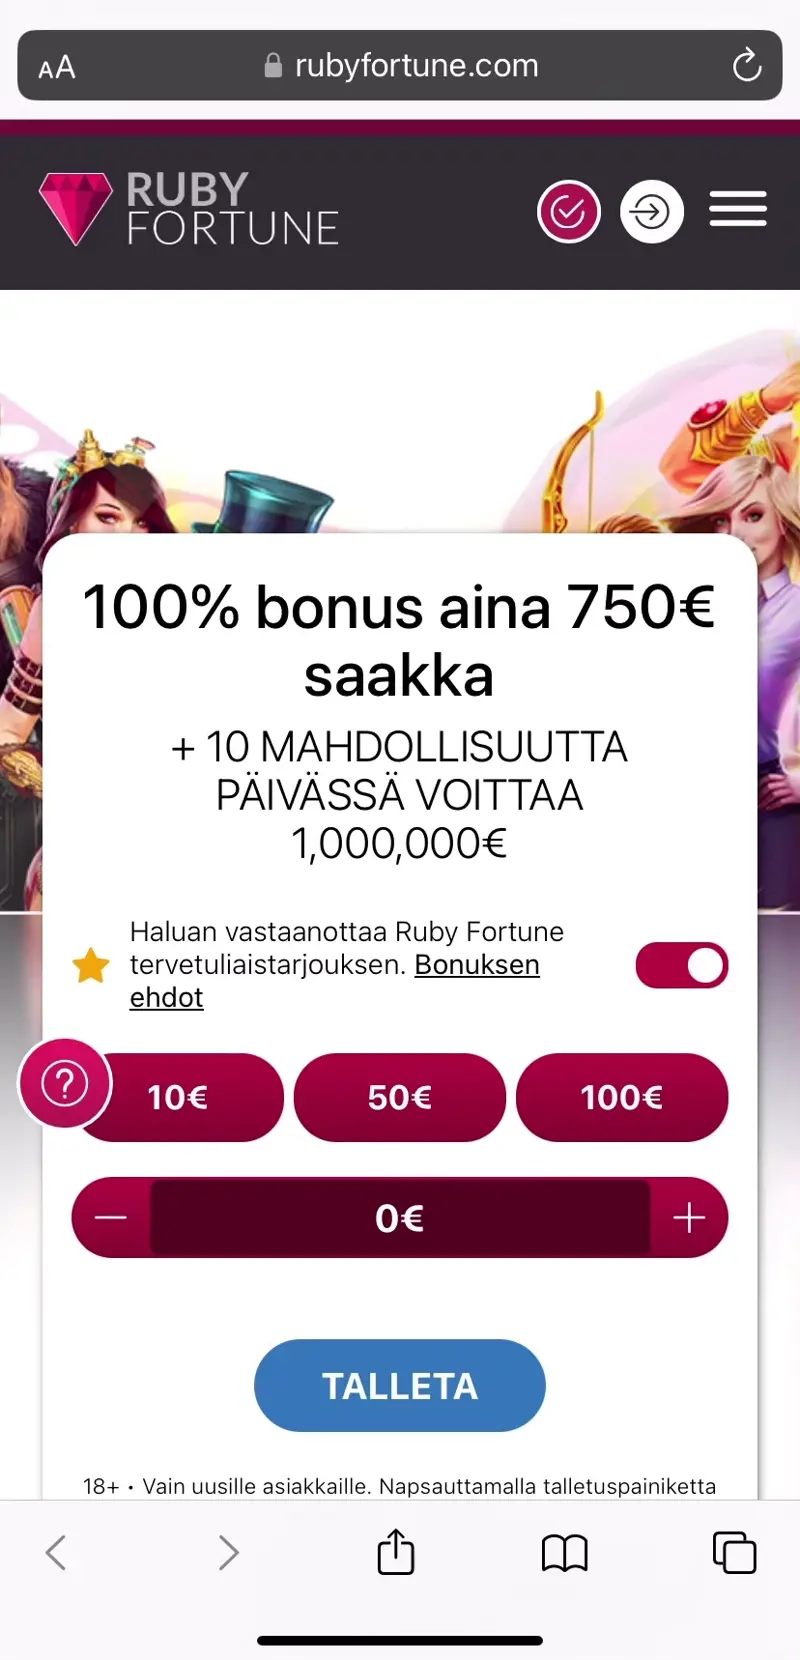Tap the Safari share icon
Image resolution: width=800 pixels, height=1660 pixels.
396,1552
